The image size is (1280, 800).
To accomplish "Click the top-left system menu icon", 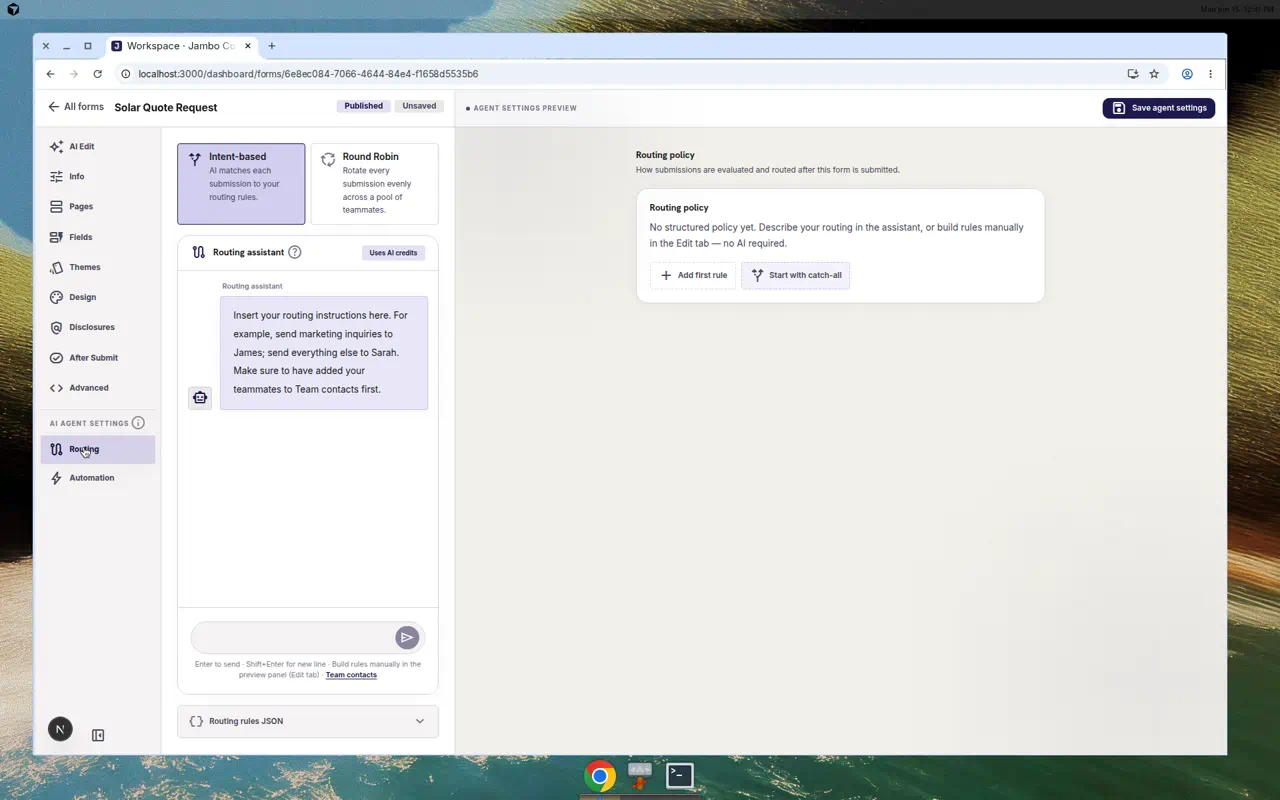I will pos(13,9).
